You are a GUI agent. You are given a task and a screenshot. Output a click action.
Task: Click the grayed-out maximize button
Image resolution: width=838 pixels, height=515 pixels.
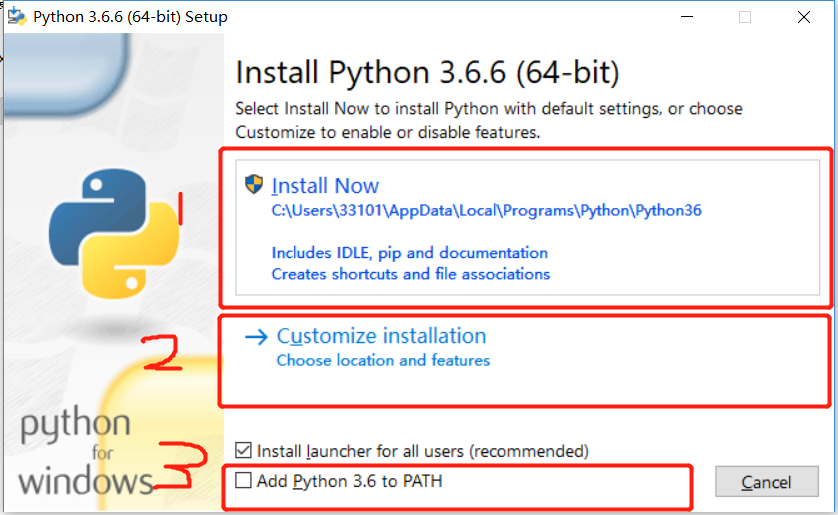coord(745,17)
